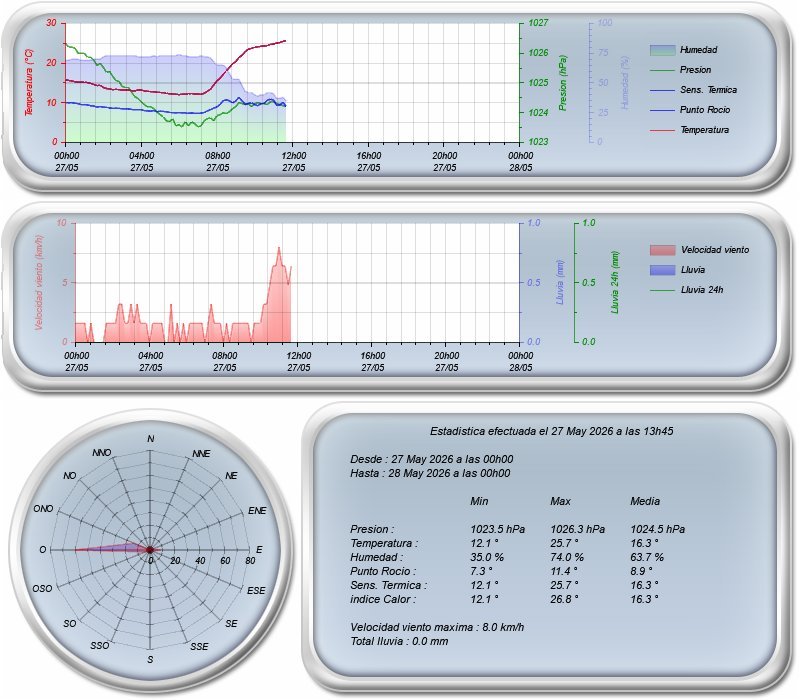Click the Total lluvia 0.0 mm text
This screenshot has height=700, width=800.
click(399, 641)
